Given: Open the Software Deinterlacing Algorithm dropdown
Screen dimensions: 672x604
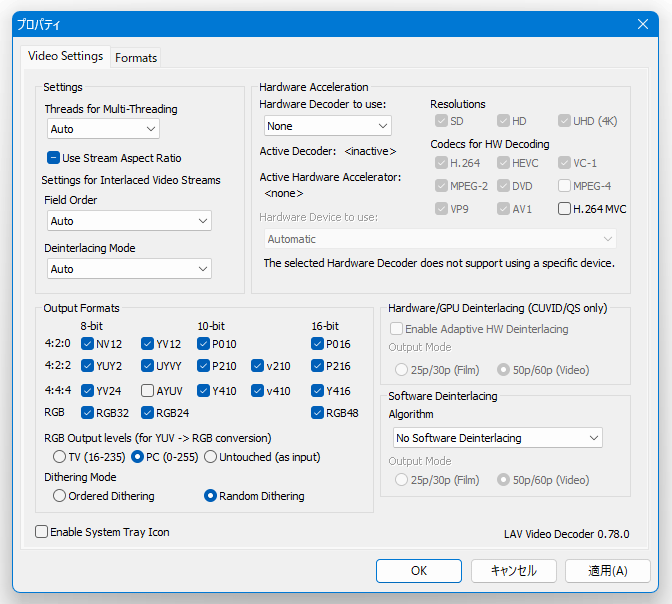Looking at the screenshot, I should pos(497,438).
